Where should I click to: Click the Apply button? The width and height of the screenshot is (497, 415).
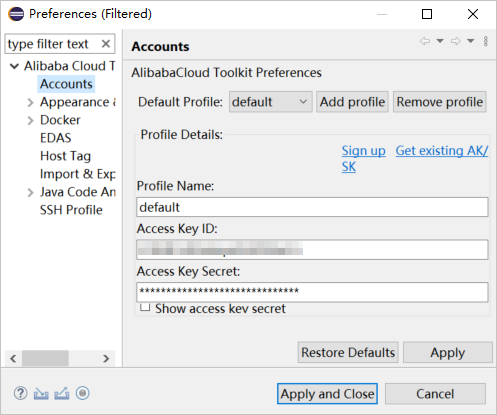coord(447,352)
